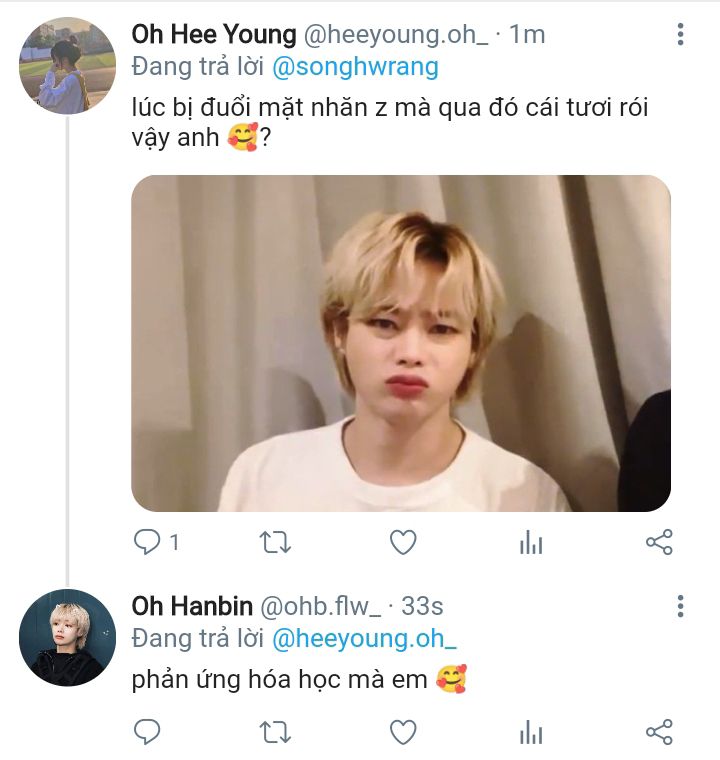View analytics for Oh Hanbin's tweet

pos(531,732)
